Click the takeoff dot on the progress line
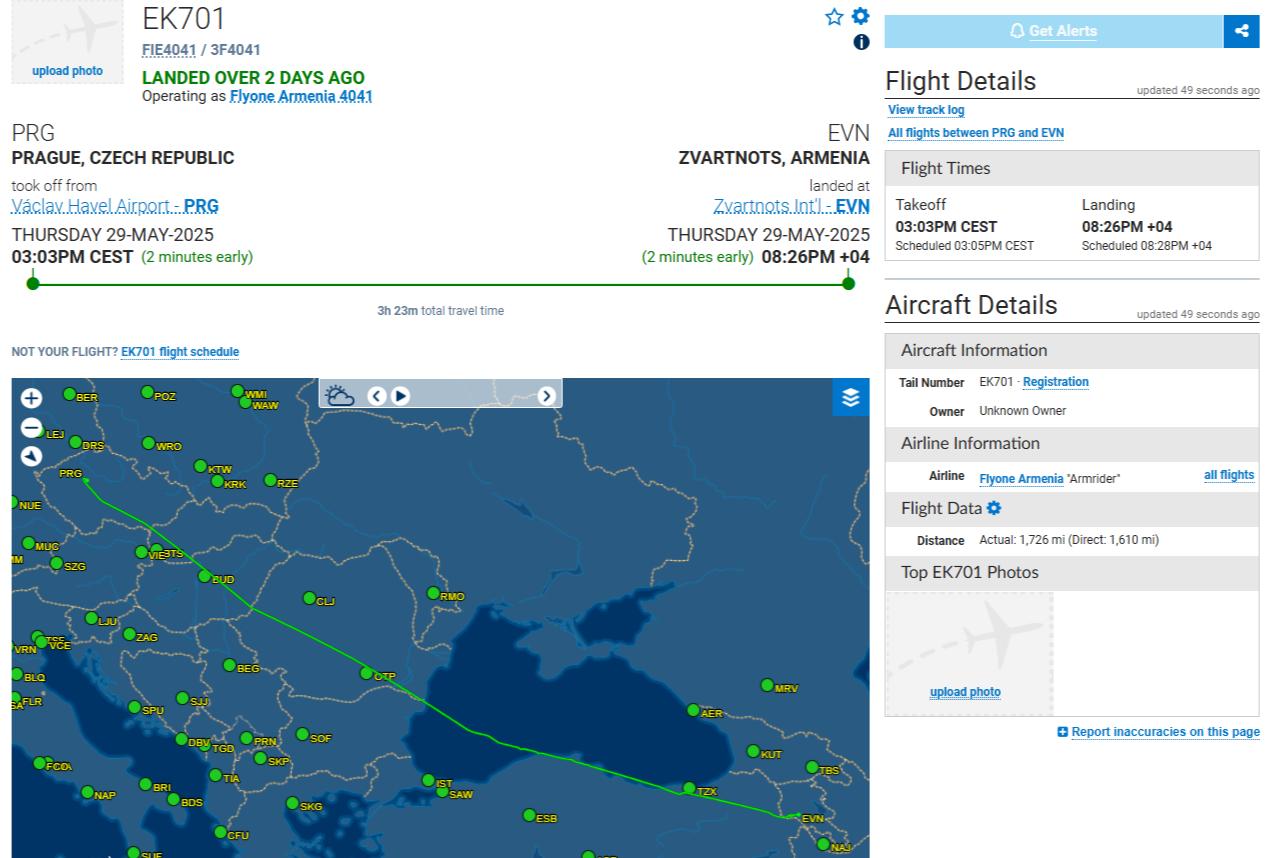This screenshot has height=858, width=1268. click(33, 283)
